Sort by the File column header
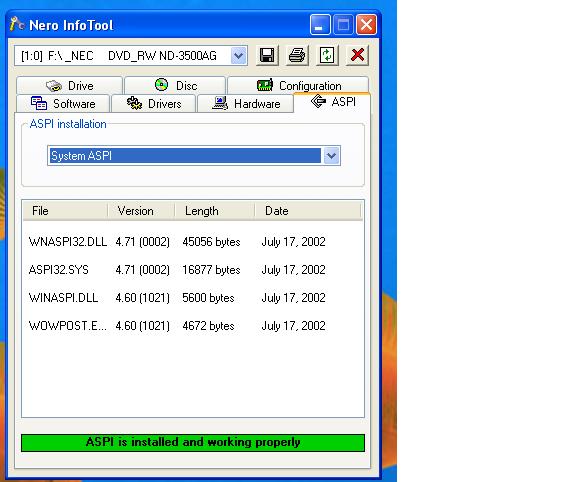576x482 pixels. click(x=65, y=211)
